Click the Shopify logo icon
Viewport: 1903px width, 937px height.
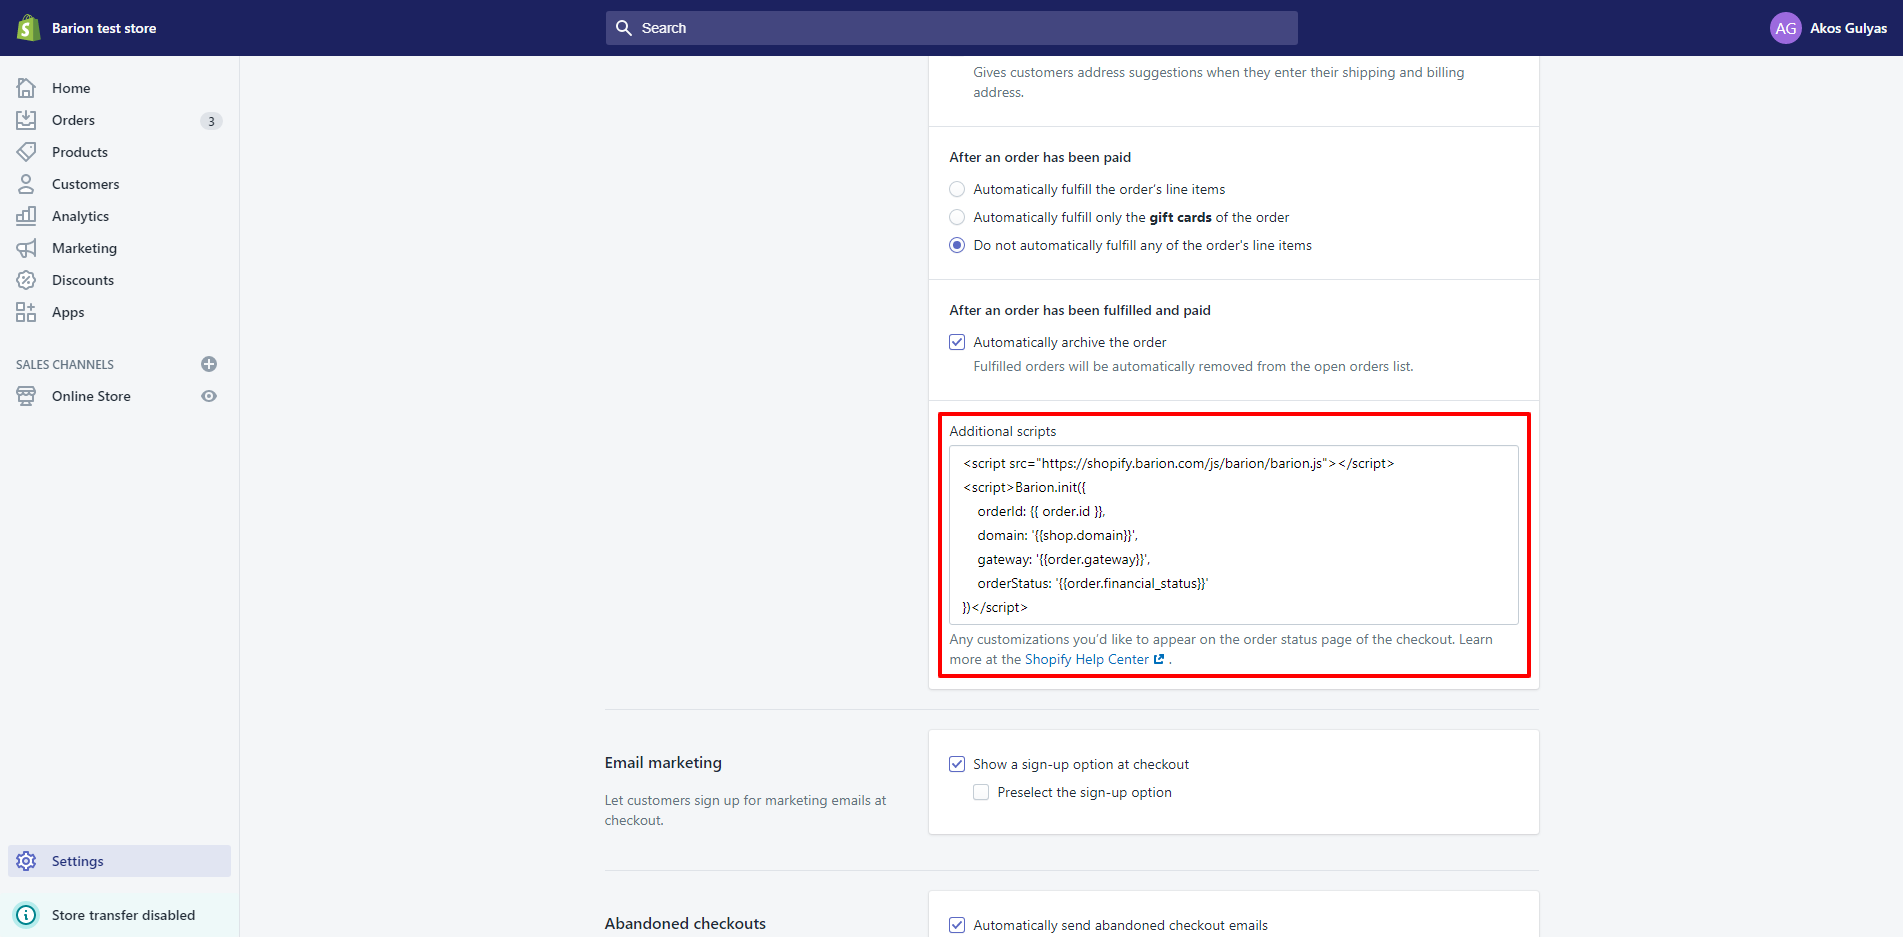(x=28, y=28)
